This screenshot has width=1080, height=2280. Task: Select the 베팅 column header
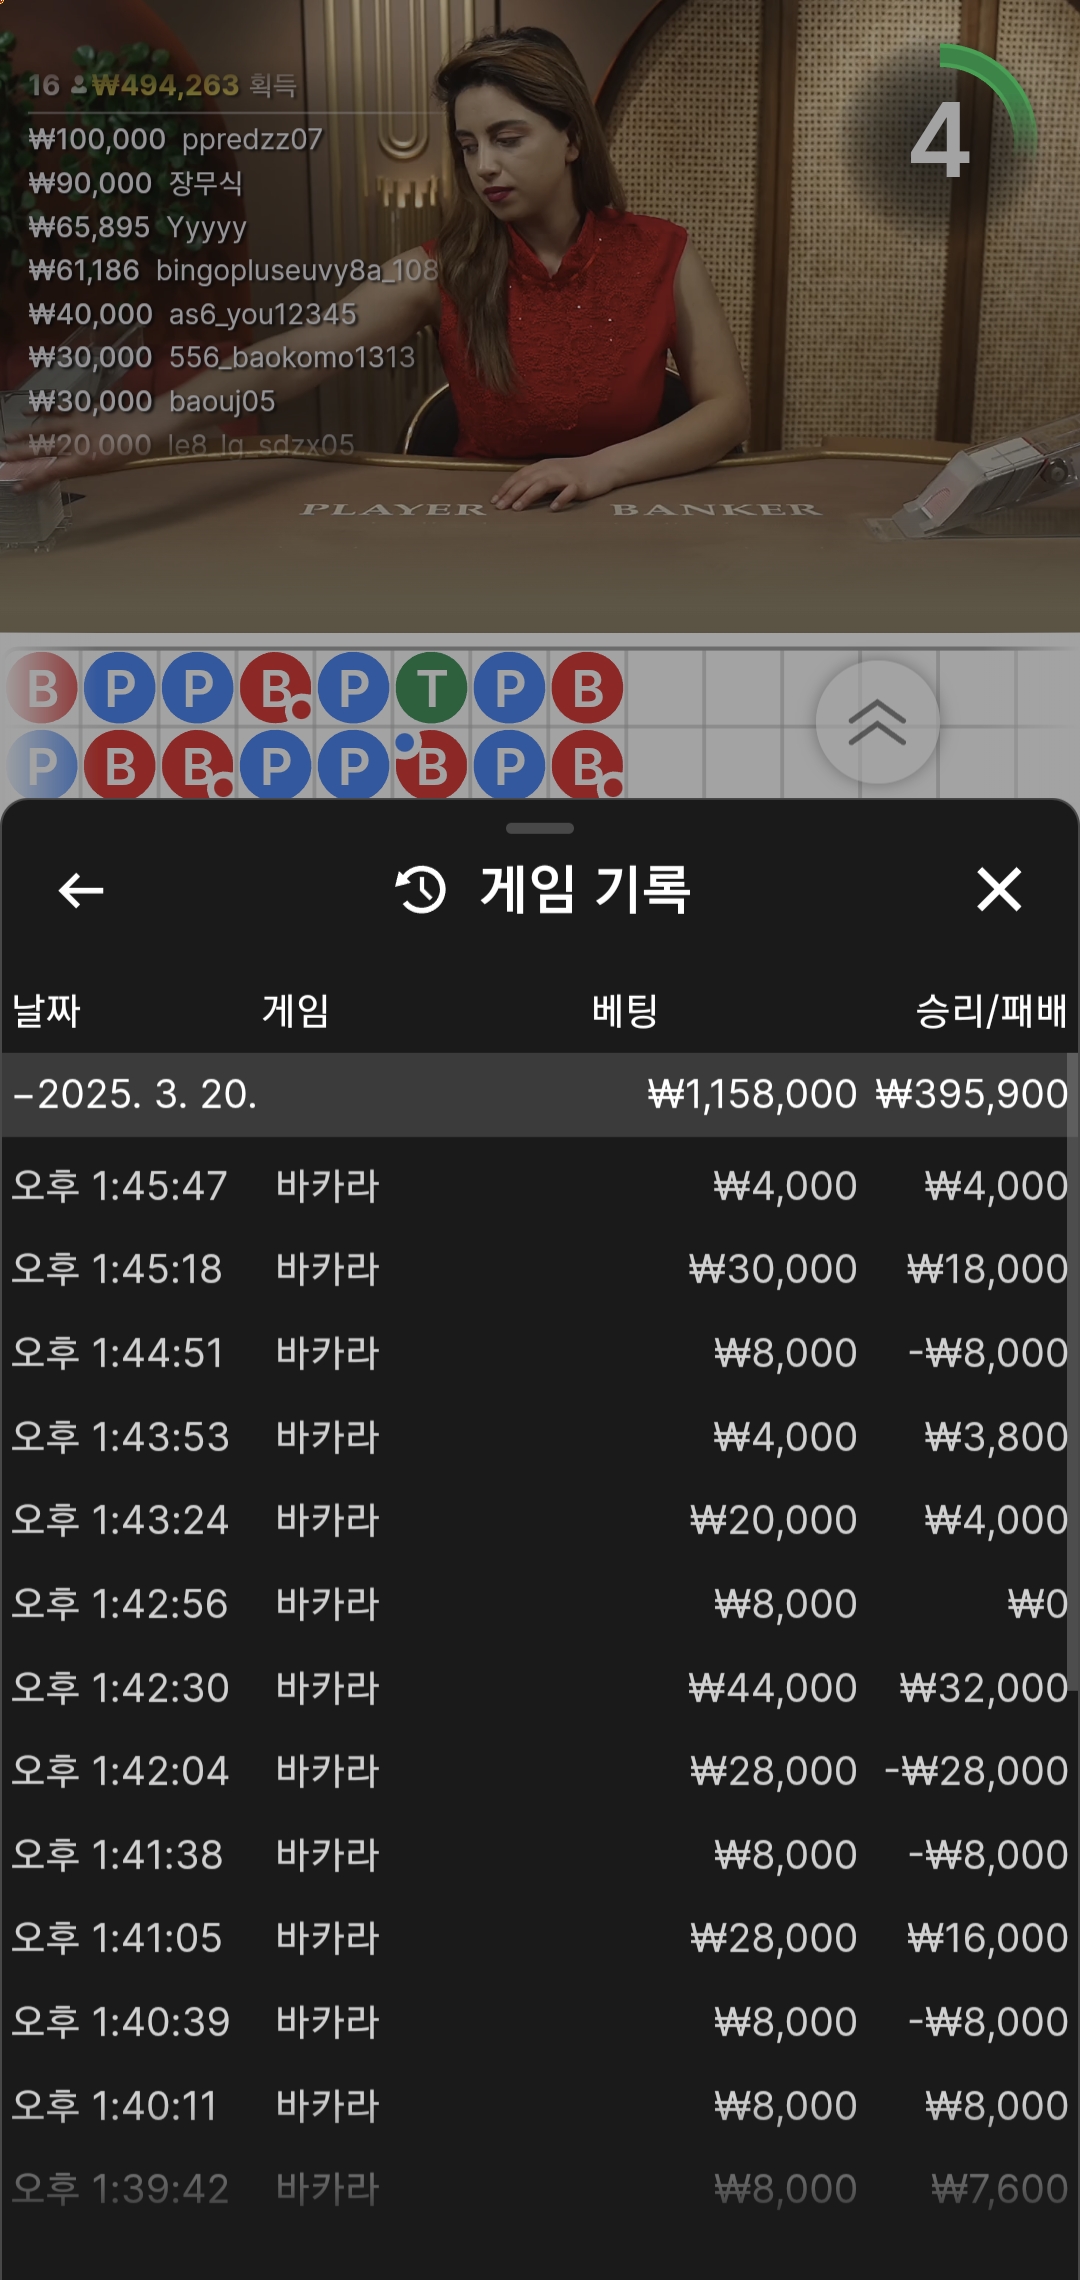pyautogui.click(x=625, y=1010)
